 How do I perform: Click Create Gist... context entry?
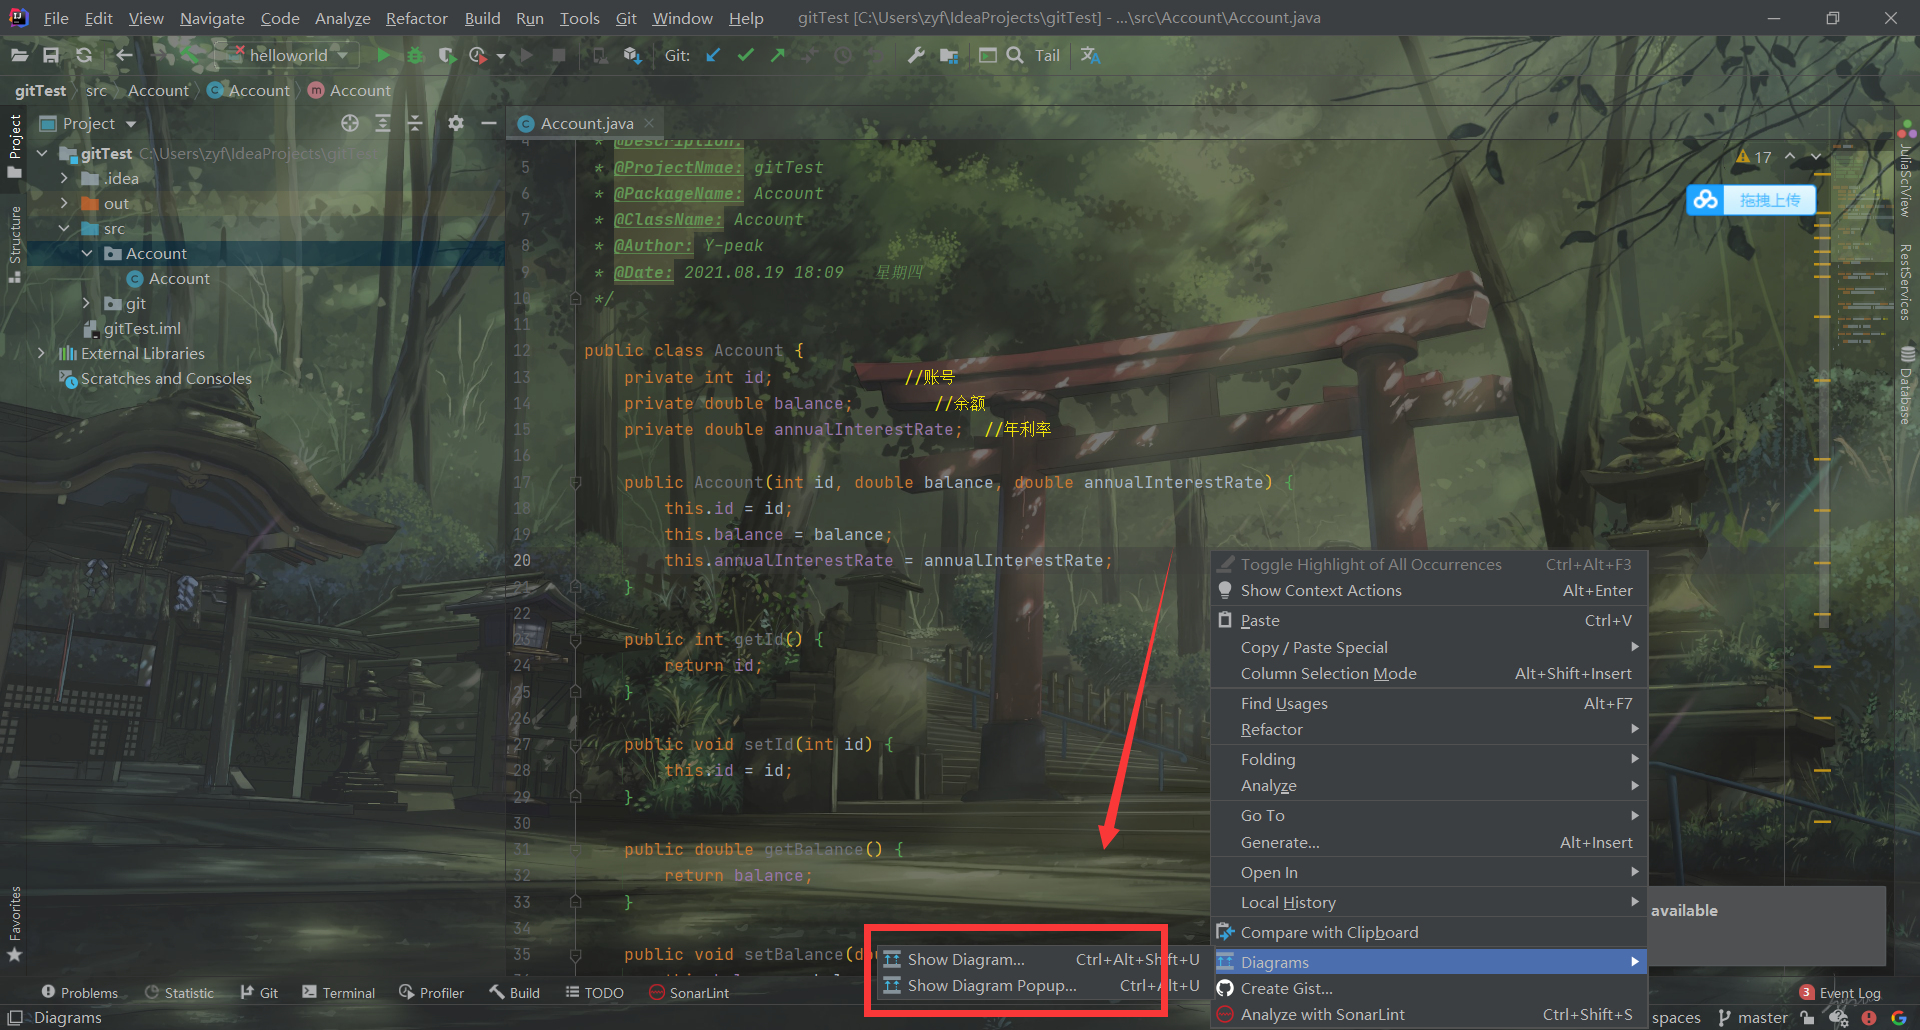pyautogui.click(x=1429, y=988)
